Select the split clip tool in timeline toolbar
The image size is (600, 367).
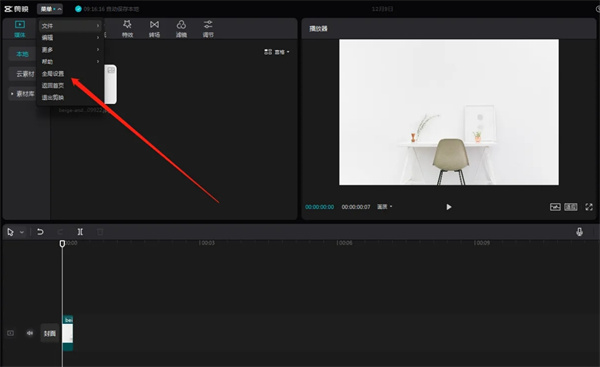point(80,232)
